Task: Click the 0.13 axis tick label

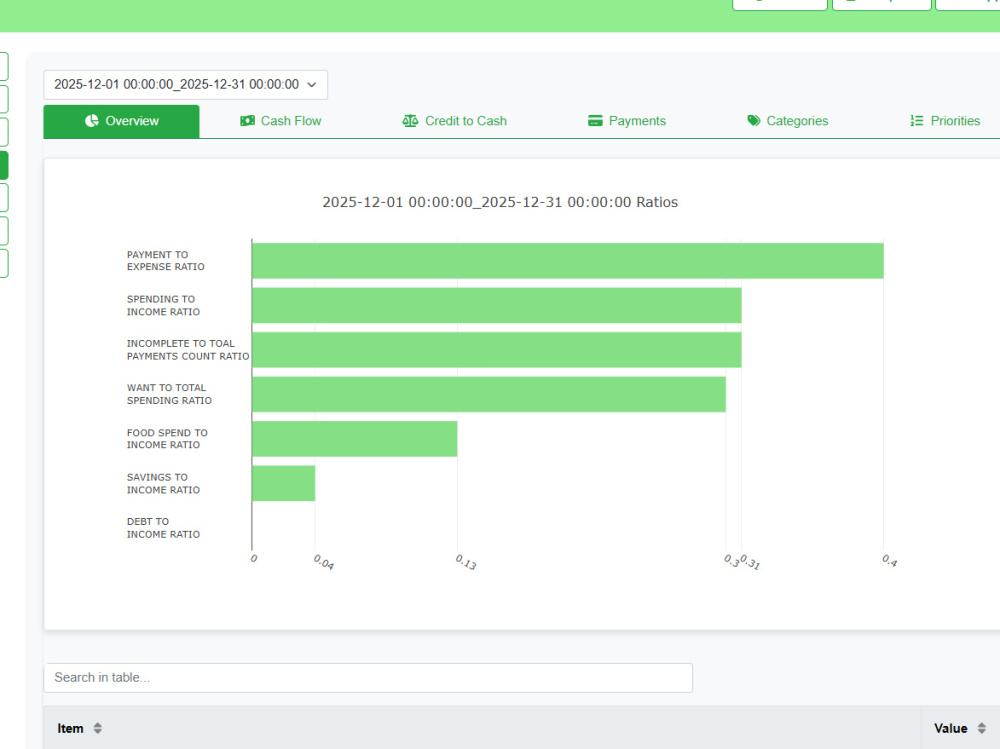Action: click(x=466, y=562)
